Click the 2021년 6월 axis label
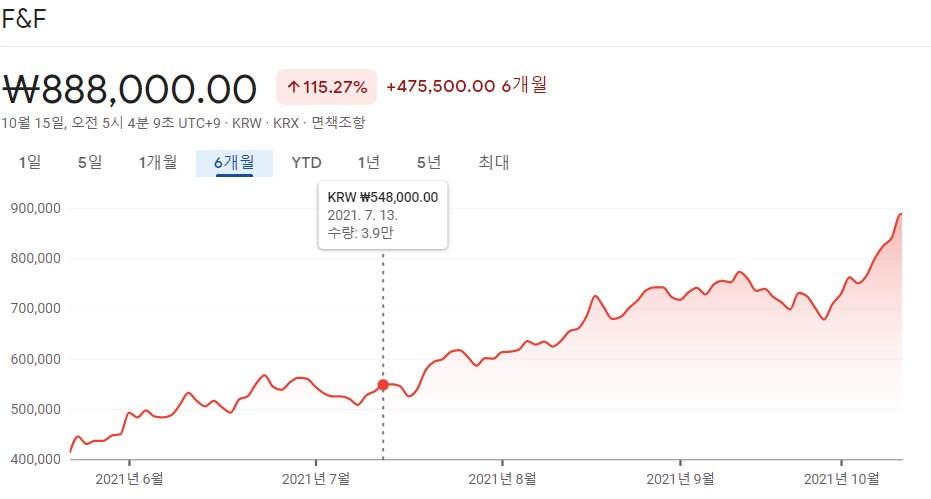 129,479
